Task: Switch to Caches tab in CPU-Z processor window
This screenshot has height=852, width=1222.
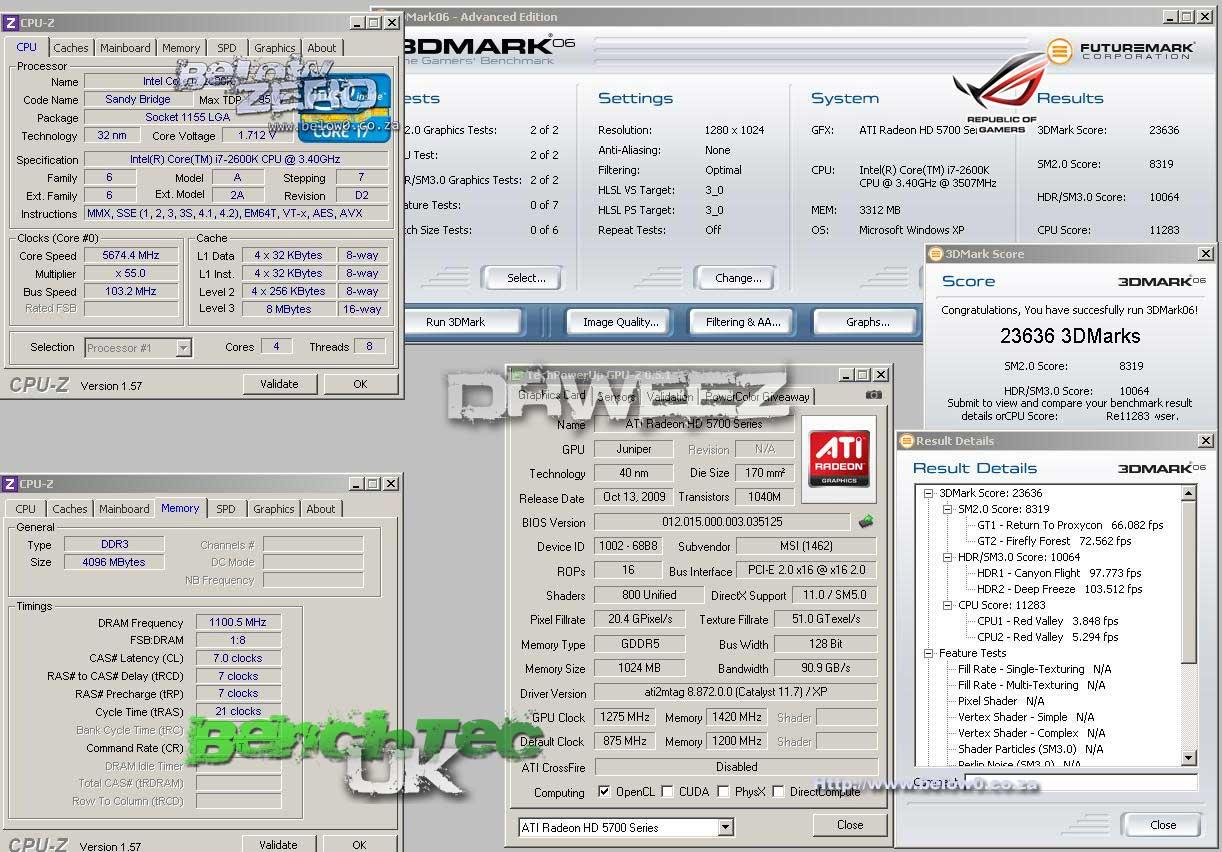Action: tap(71, 48)
